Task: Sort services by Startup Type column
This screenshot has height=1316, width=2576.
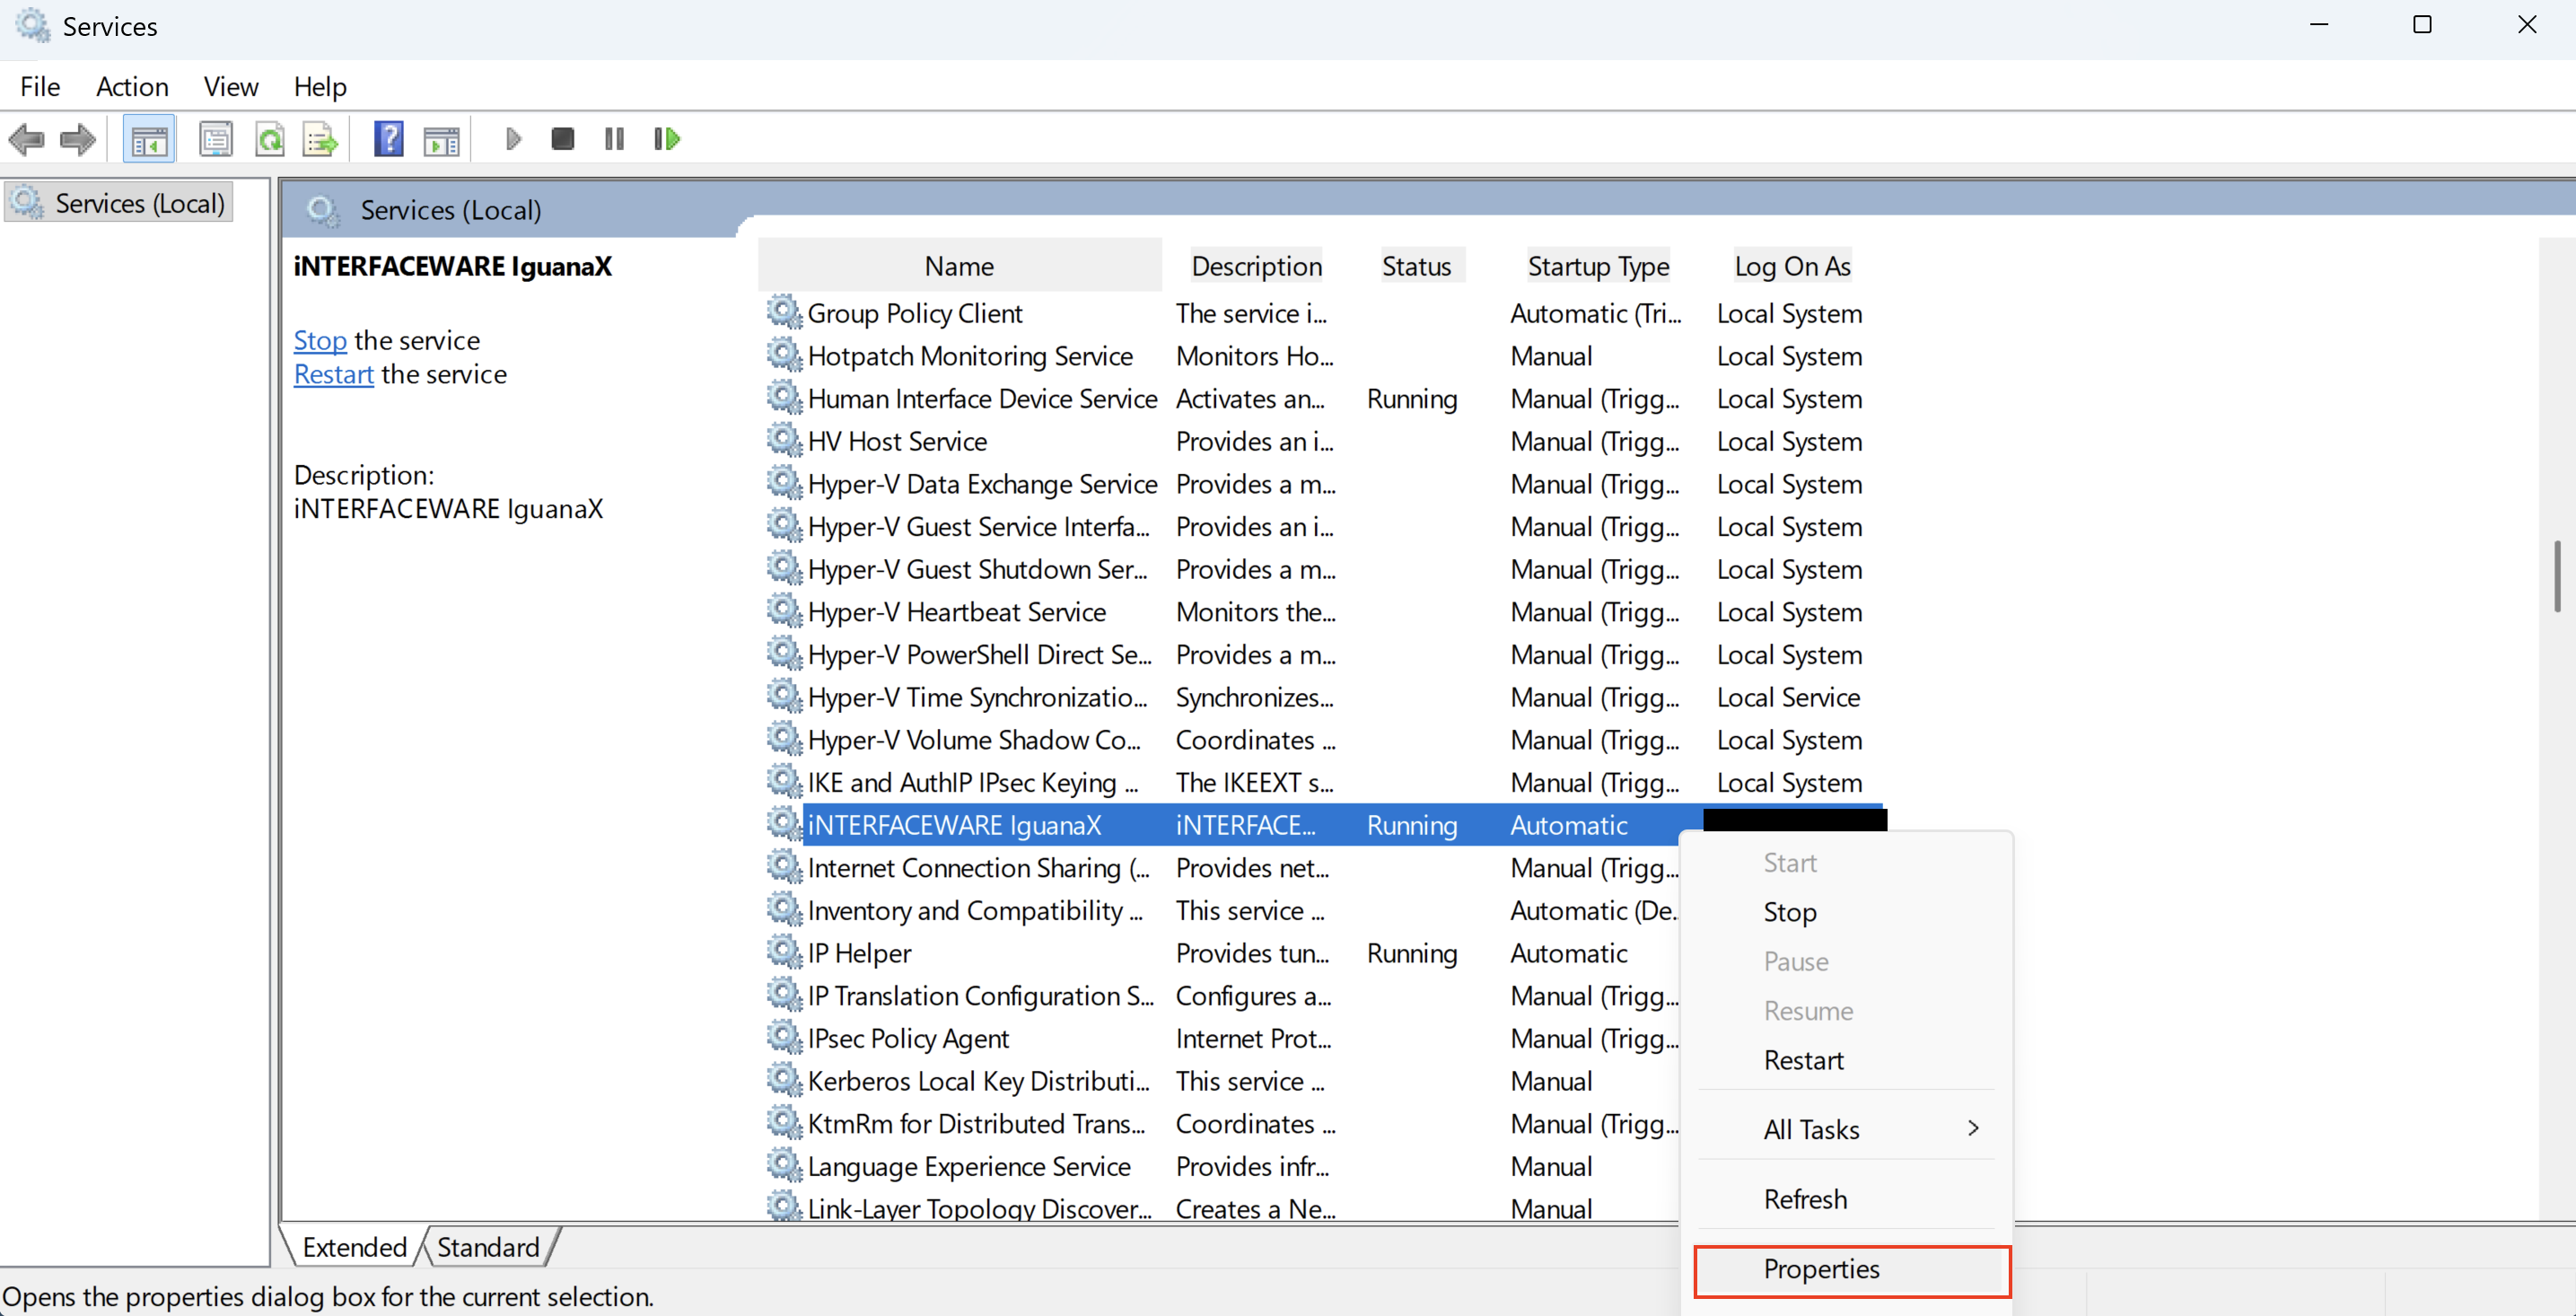Action: pos(1598,266)
